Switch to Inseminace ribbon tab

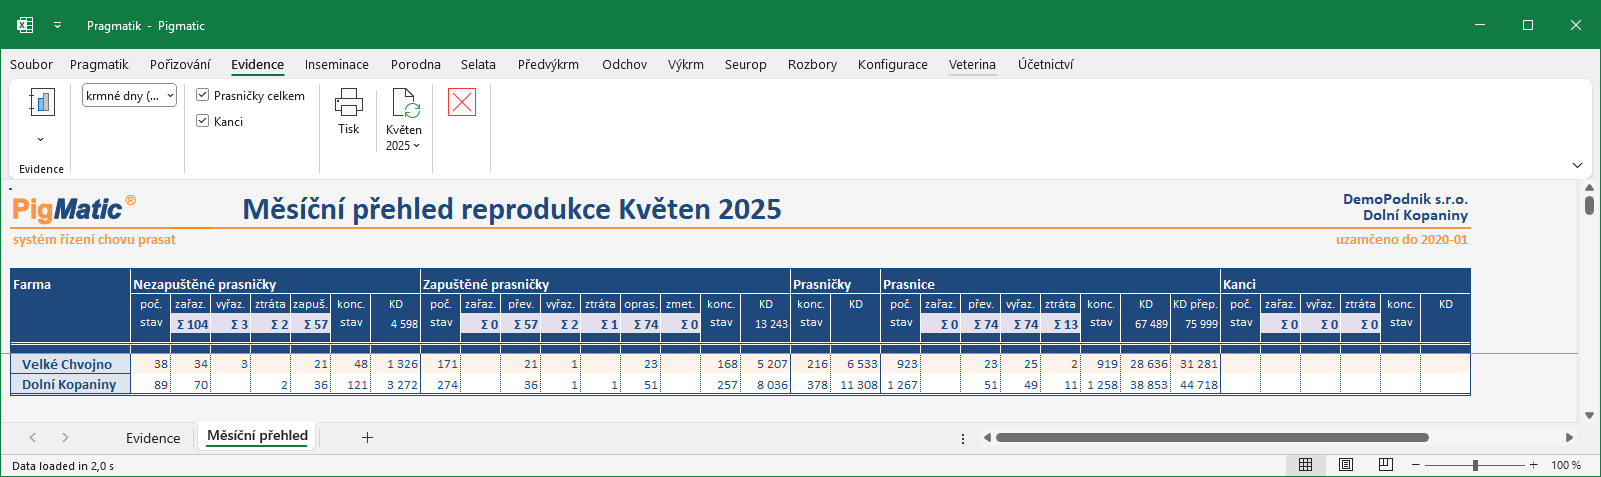pyautogui.click(x=337, y=64)
